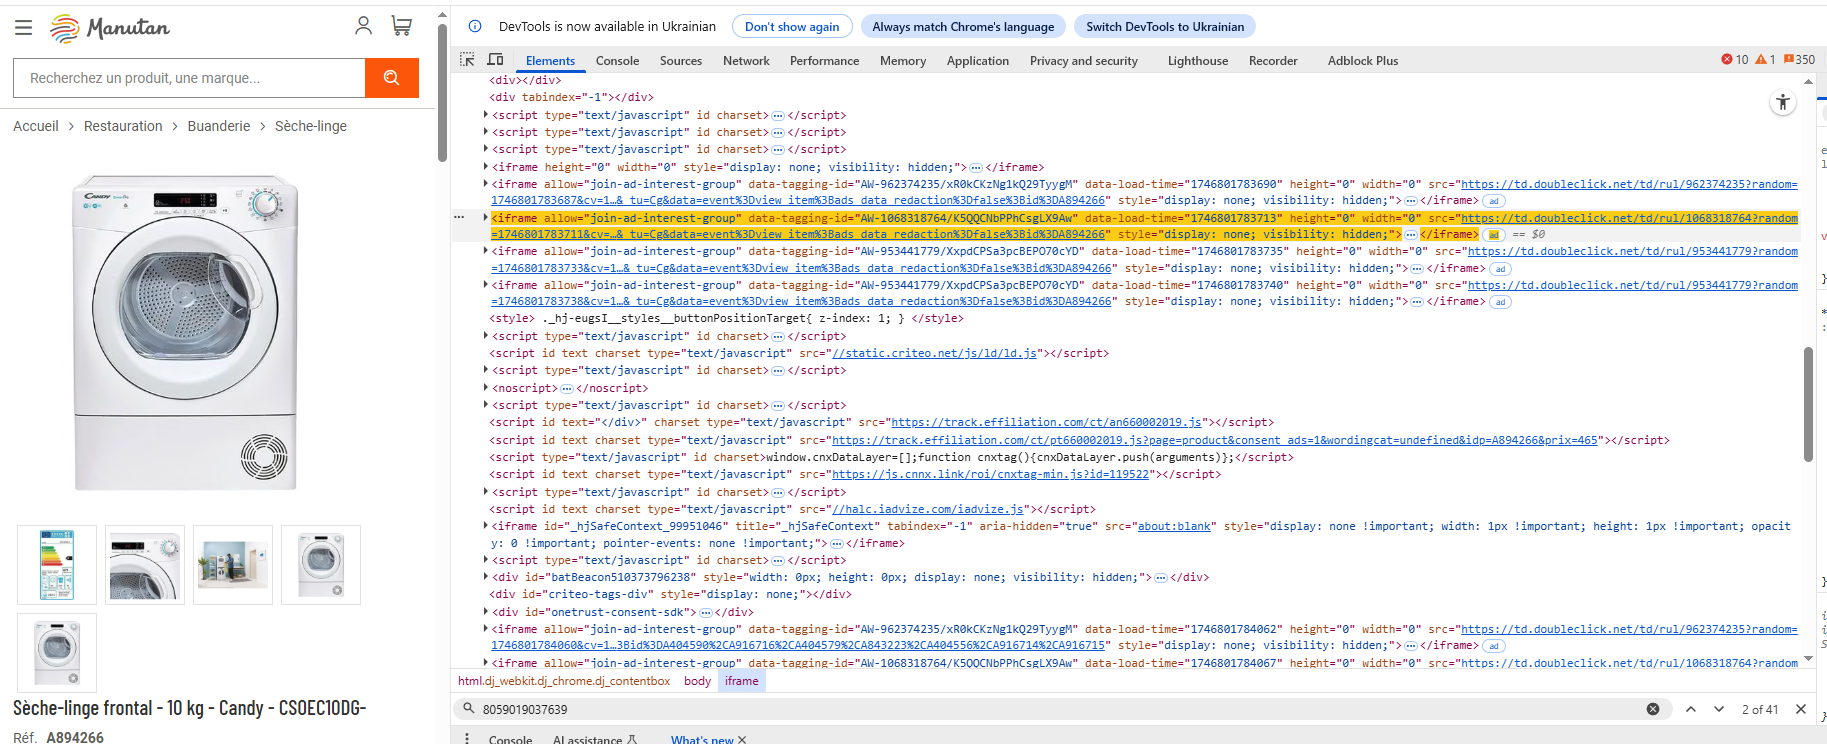The width and height of the screenshot is (1827, 744).
Task: Open the Memory tab
Action: click(903, 60)
